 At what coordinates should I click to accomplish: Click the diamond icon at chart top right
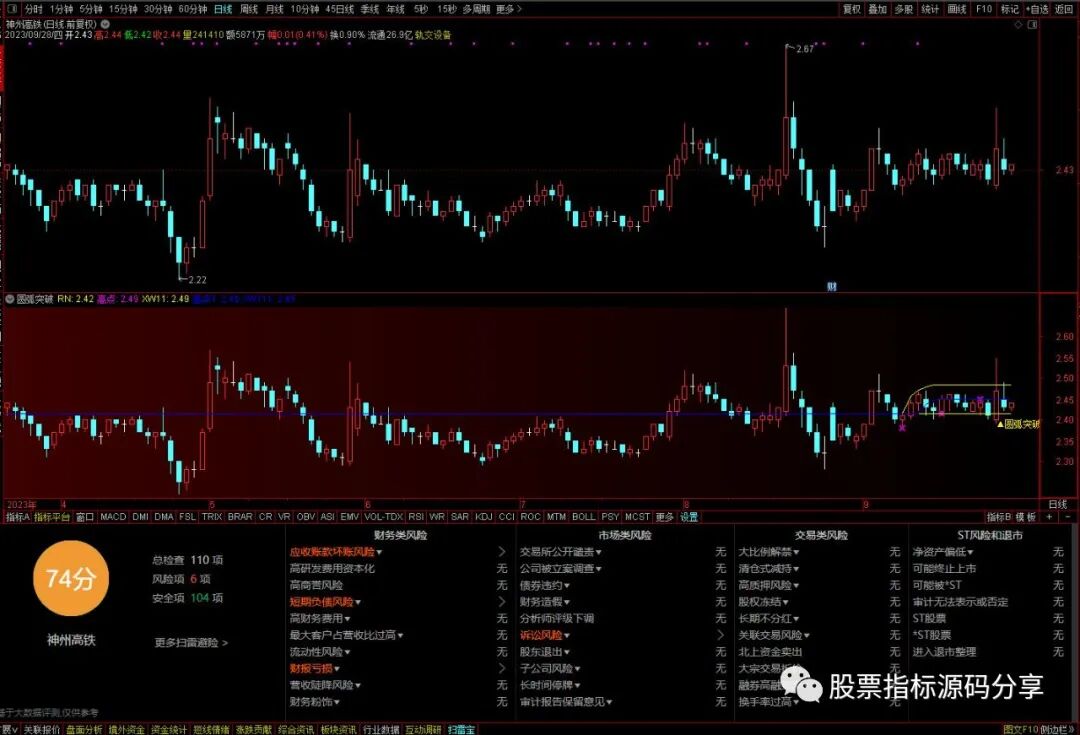(x=1019, y=24)
